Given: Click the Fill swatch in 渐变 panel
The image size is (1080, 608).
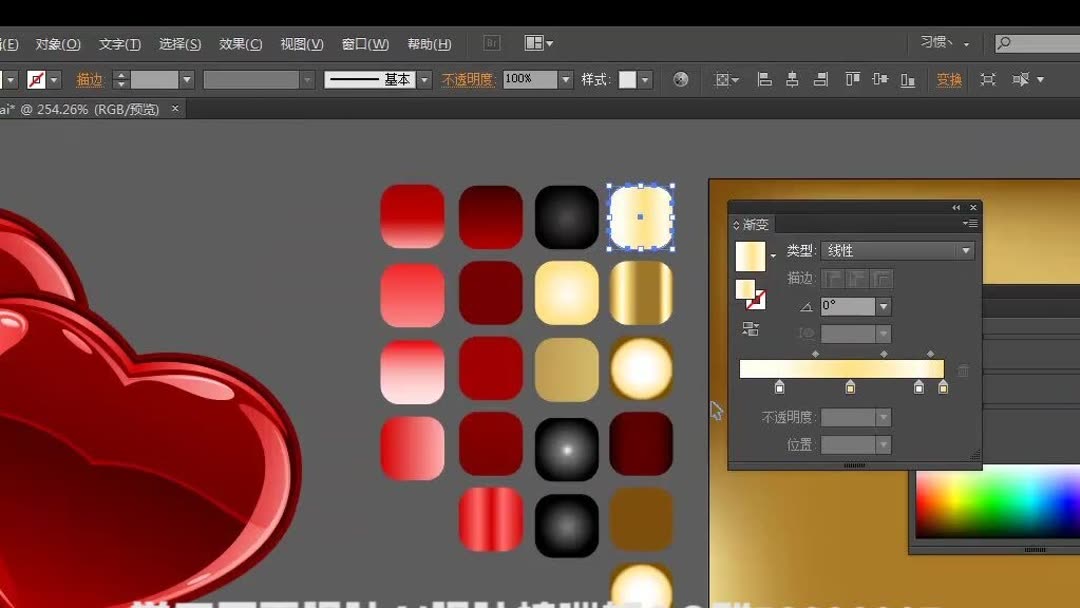Looking at the screenshot, I should click(x=745, y=289).
